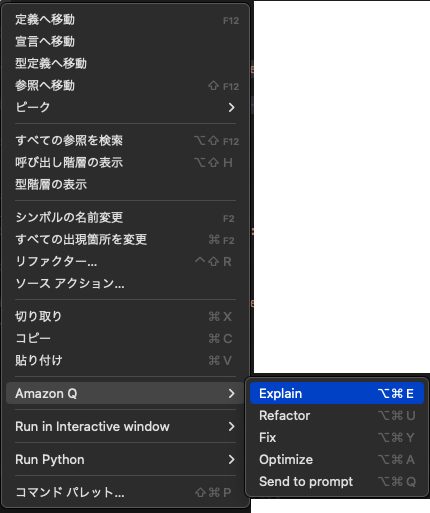Image resolution: width=430 pixels, height=513 pixels.
Task: Select Send to prompt option
Action: point(337,482)
